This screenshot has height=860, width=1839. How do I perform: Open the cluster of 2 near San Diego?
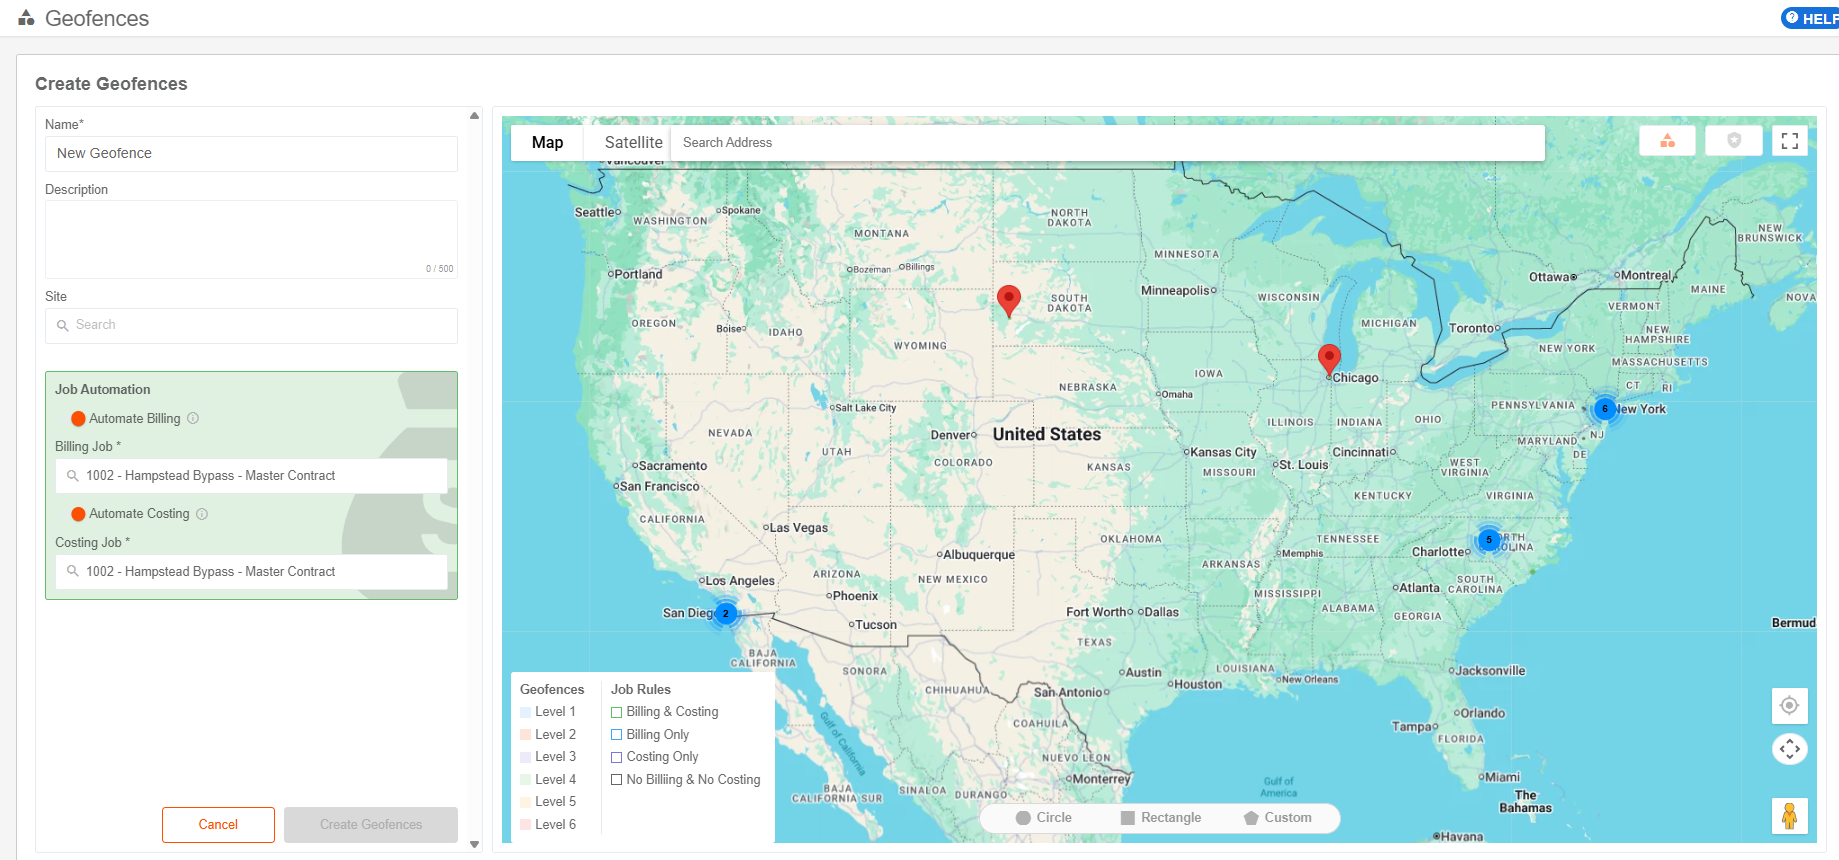[x=726, y=613]
